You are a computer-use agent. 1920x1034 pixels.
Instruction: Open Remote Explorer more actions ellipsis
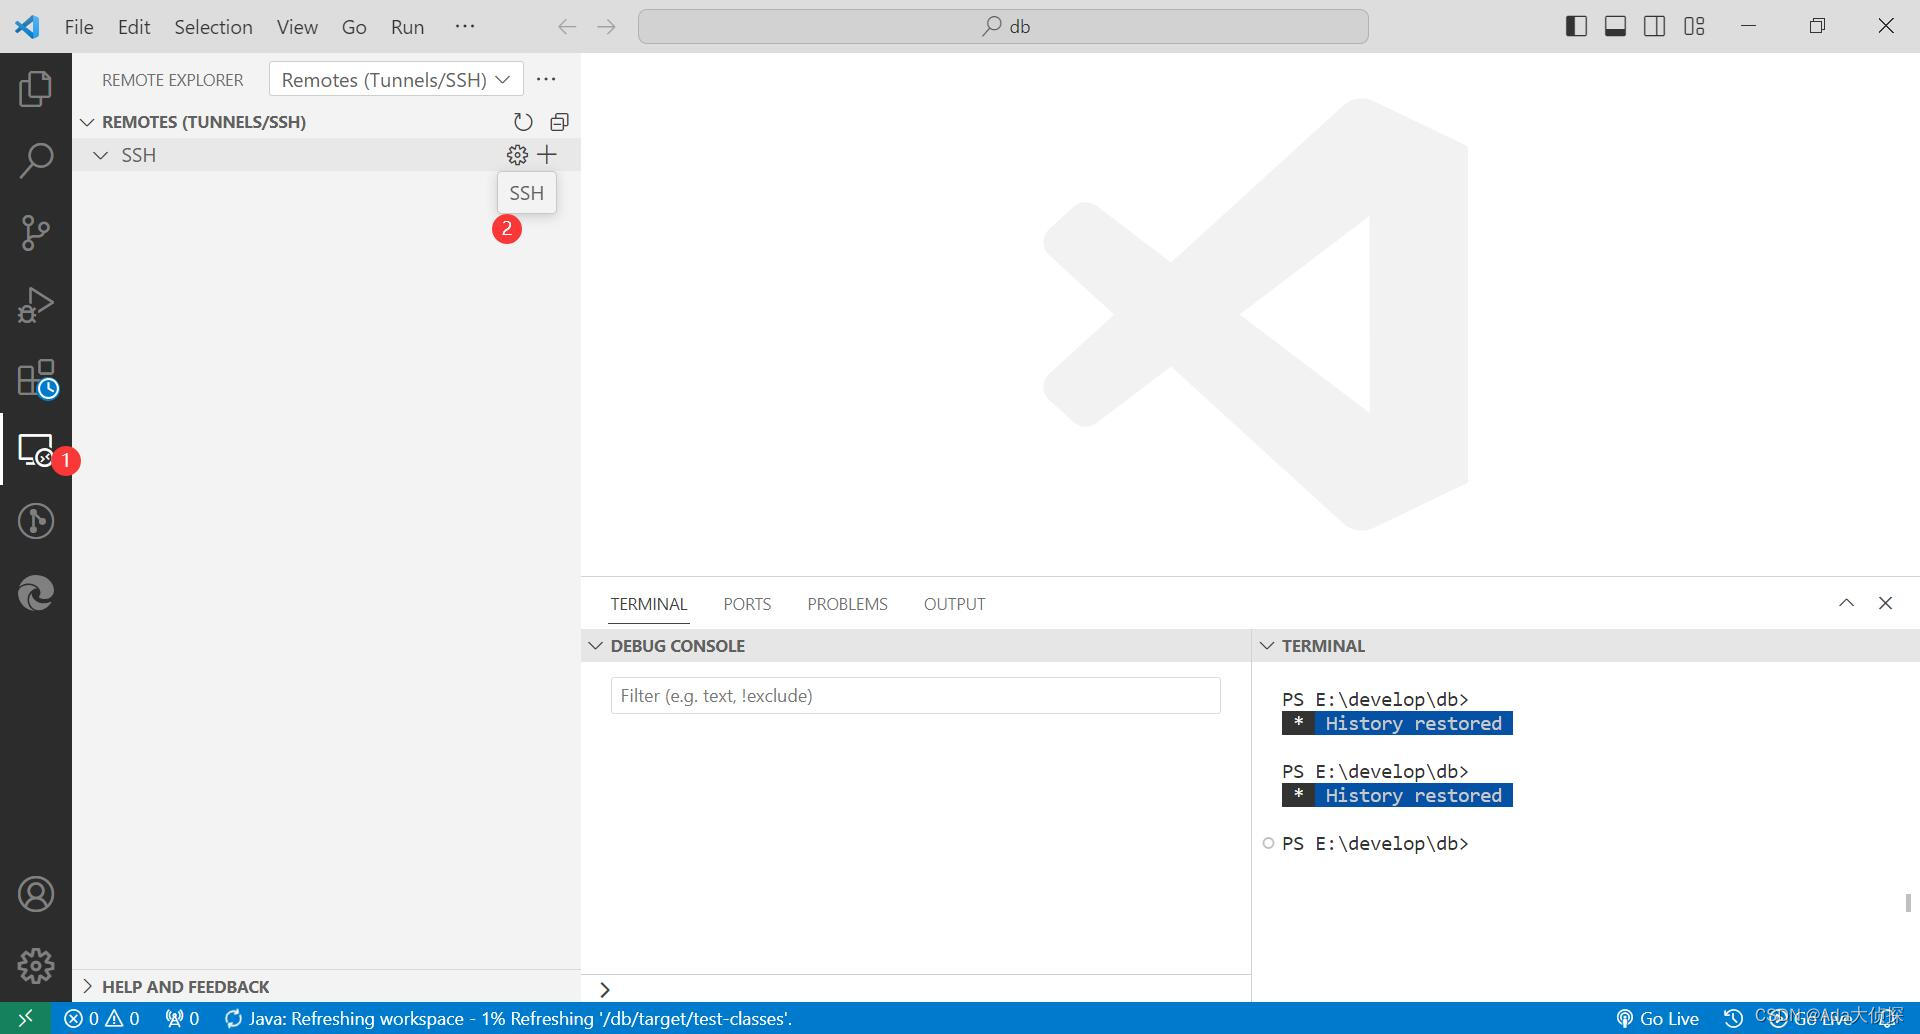point(546,79)
